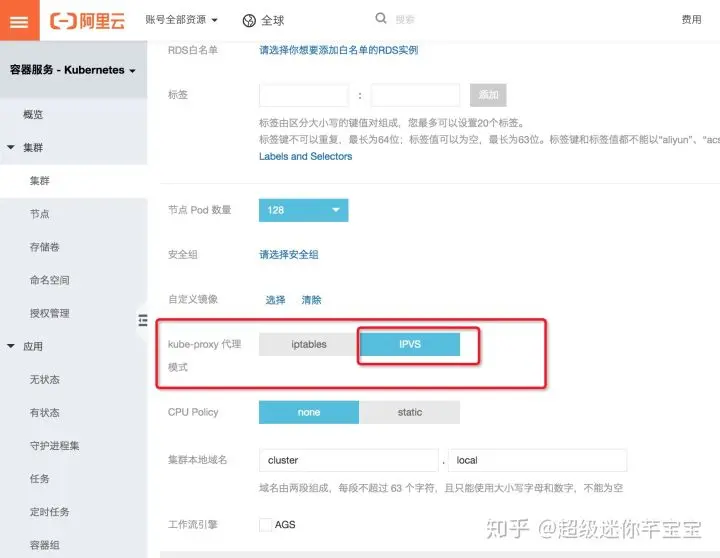Open 概览 in the sidebar
The height and width of the screenshot is (558, 720).
pos(33,114)
